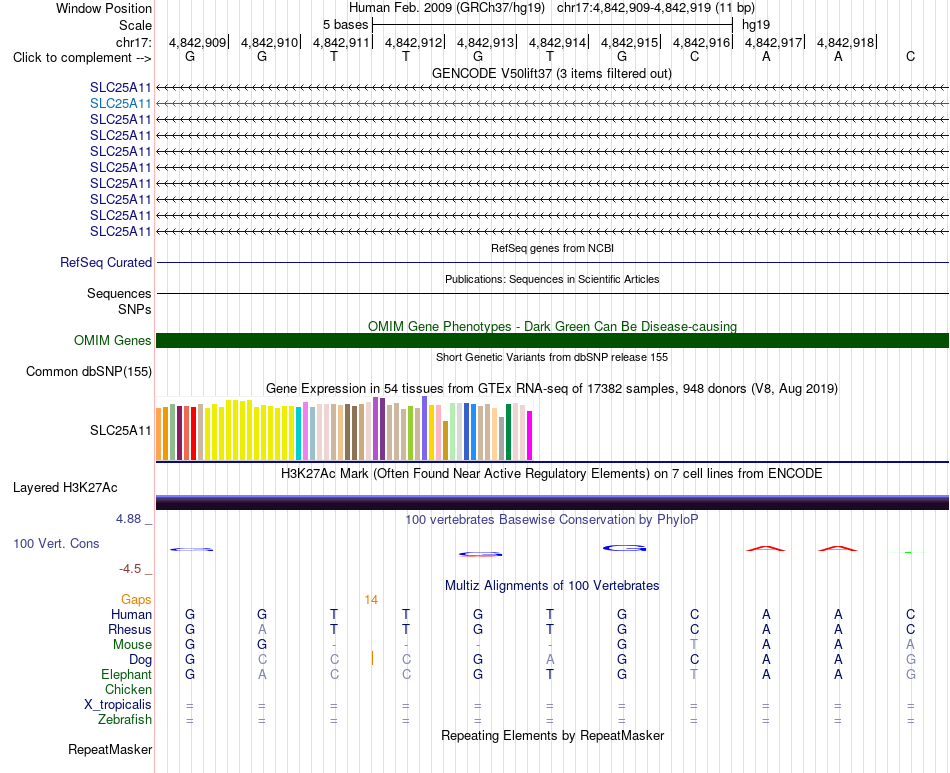Screen dimensions: 950x773
Task: Click the 'Repeating Elements by RepeatMasker' title
Action: pos(552,735)
